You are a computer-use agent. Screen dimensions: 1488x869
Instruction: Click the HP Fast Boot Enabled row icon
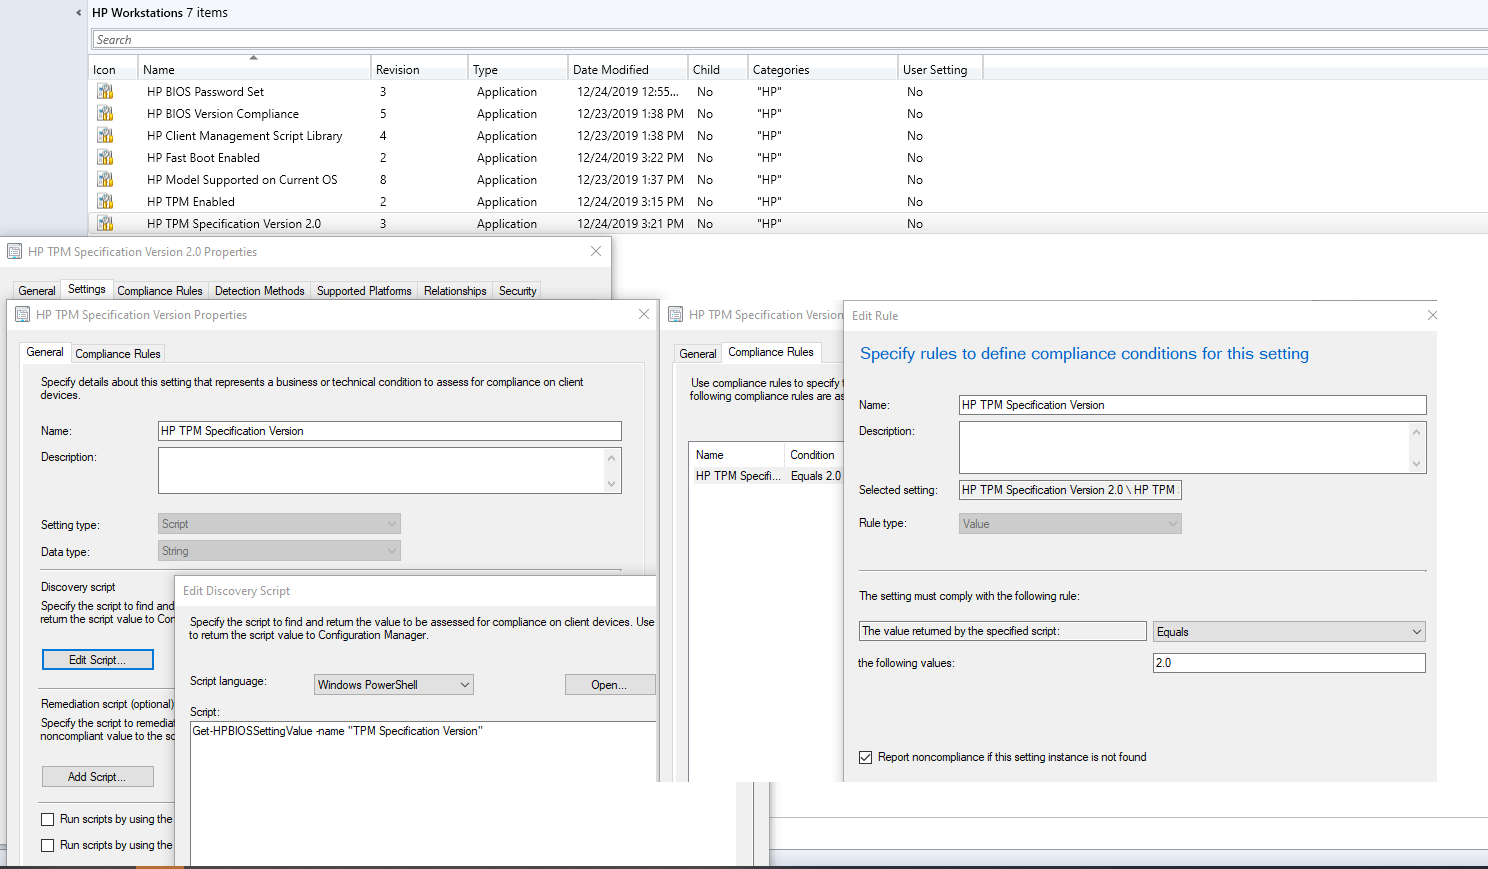click(x=105, y=157)
